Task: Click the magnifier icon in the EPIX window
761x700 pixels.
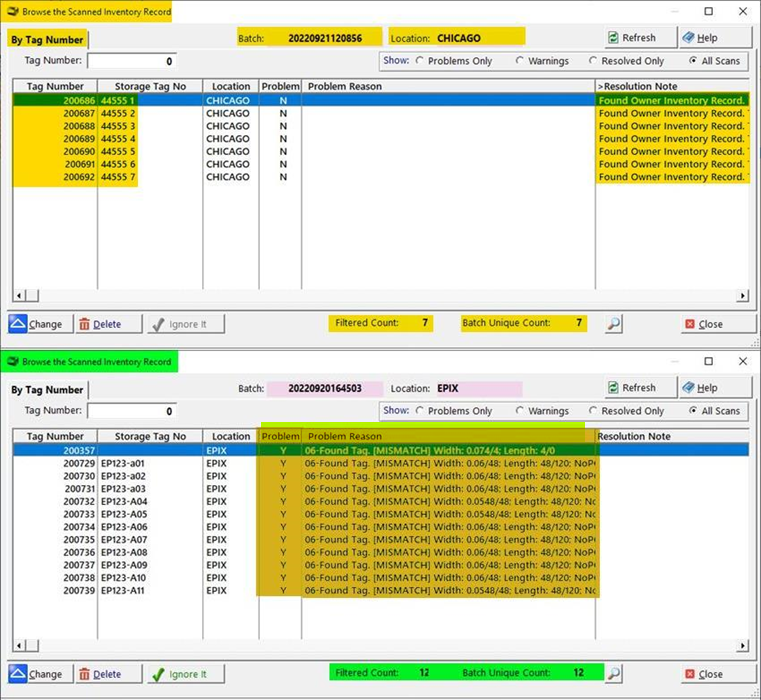Action: 614,674
